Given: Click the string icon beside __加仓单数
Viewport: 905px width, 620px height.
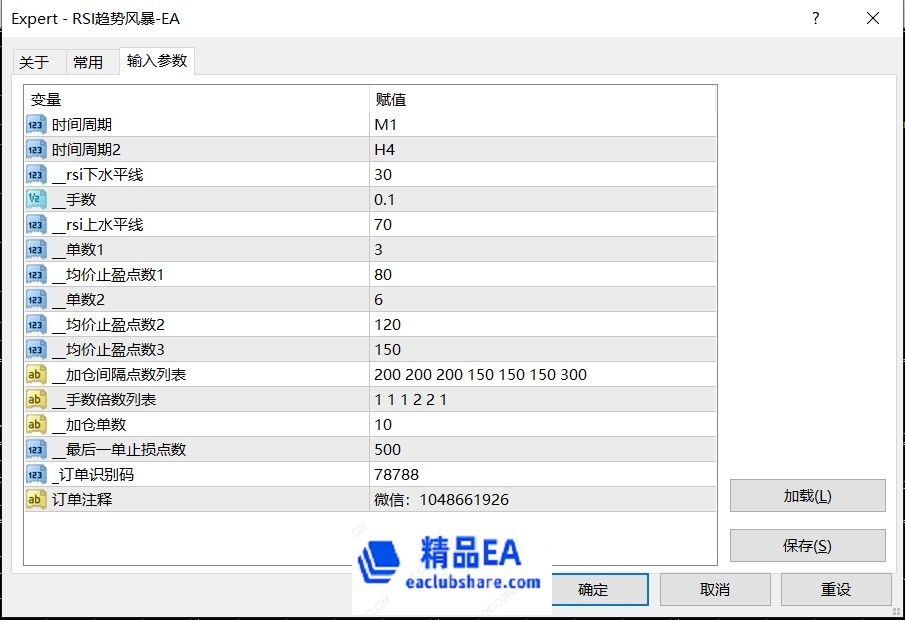Looking at the screenshot, I should coord(36,424).
